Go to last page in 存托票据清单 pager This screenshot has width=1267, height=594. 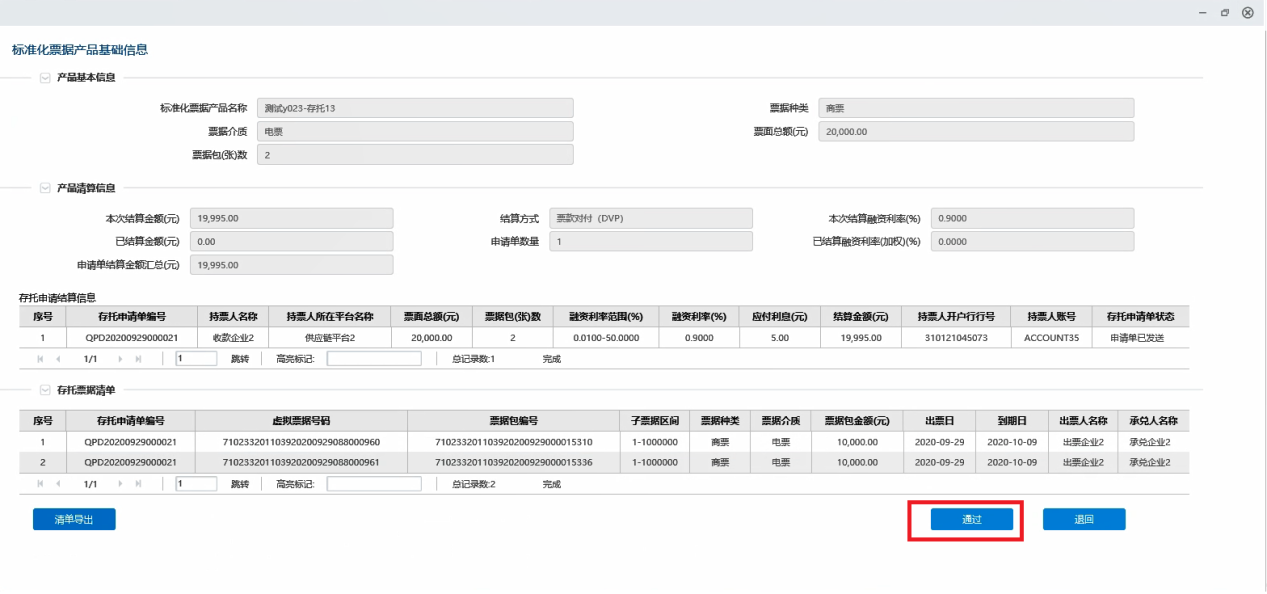[140, 484]
